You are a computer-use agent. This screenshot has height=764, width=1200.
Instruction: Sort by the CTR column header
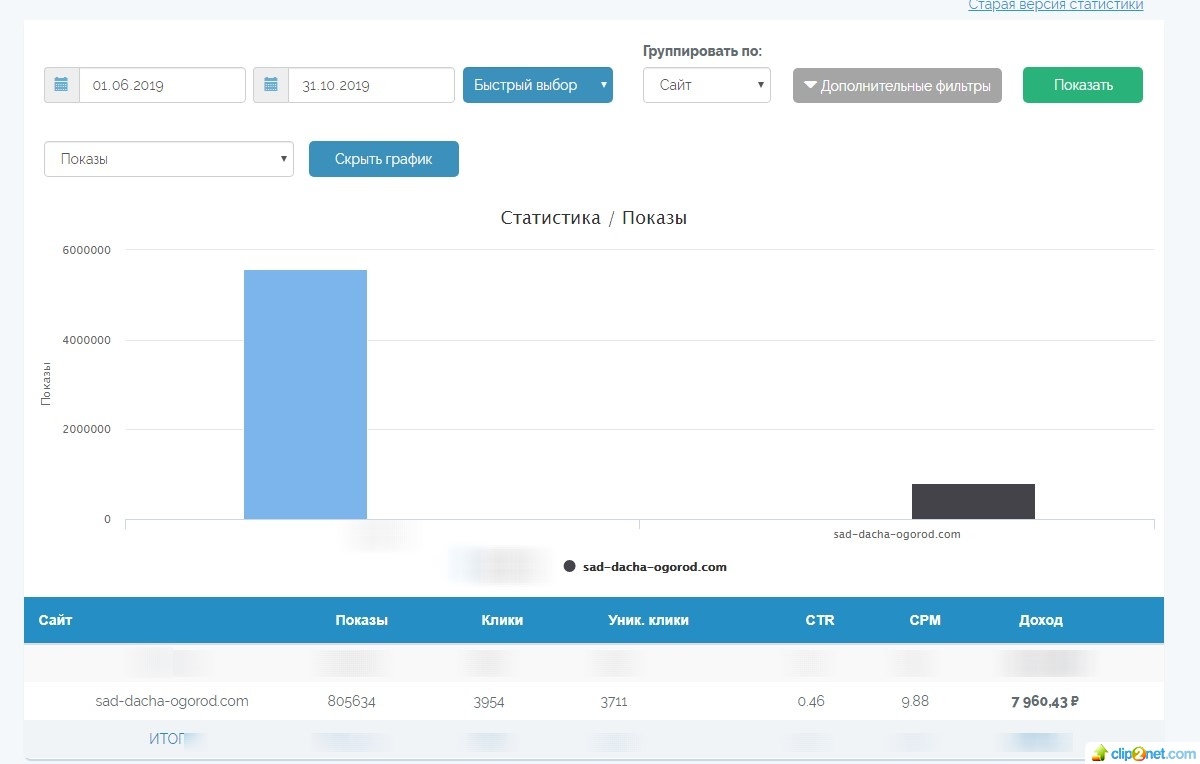click(x=820, y=620)
